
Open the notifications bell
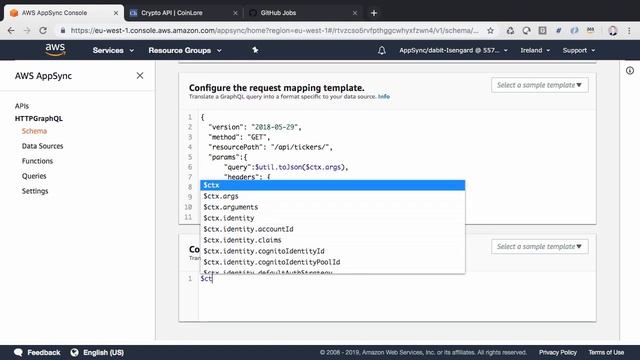pyautogui.click(x=382, y=50)
